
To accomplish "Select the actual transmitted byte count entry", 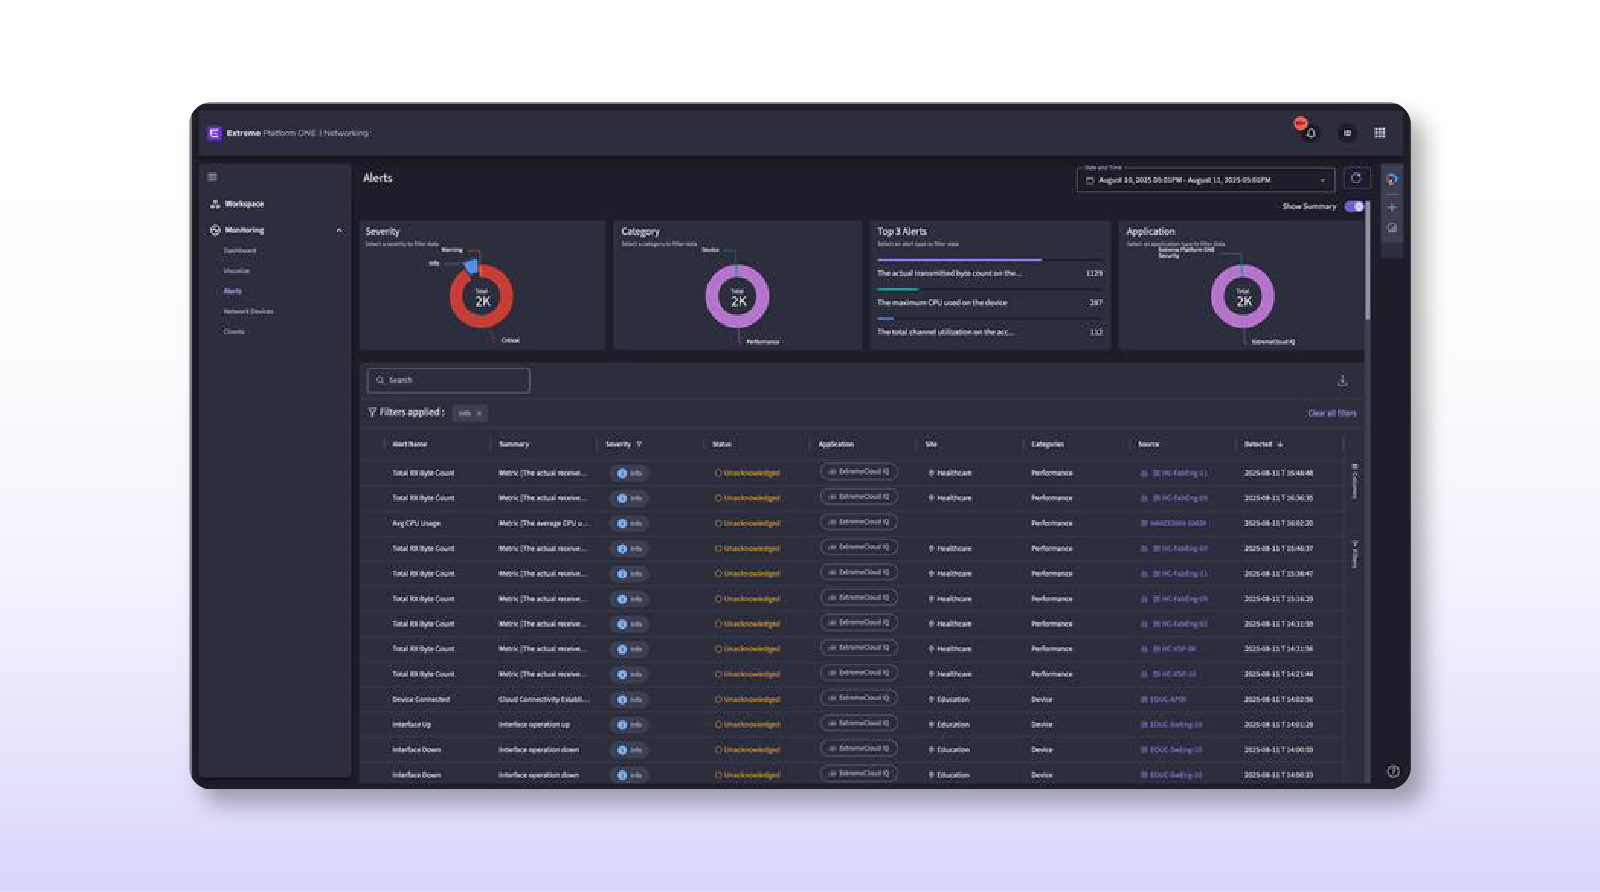I will [x=990, y=273].
